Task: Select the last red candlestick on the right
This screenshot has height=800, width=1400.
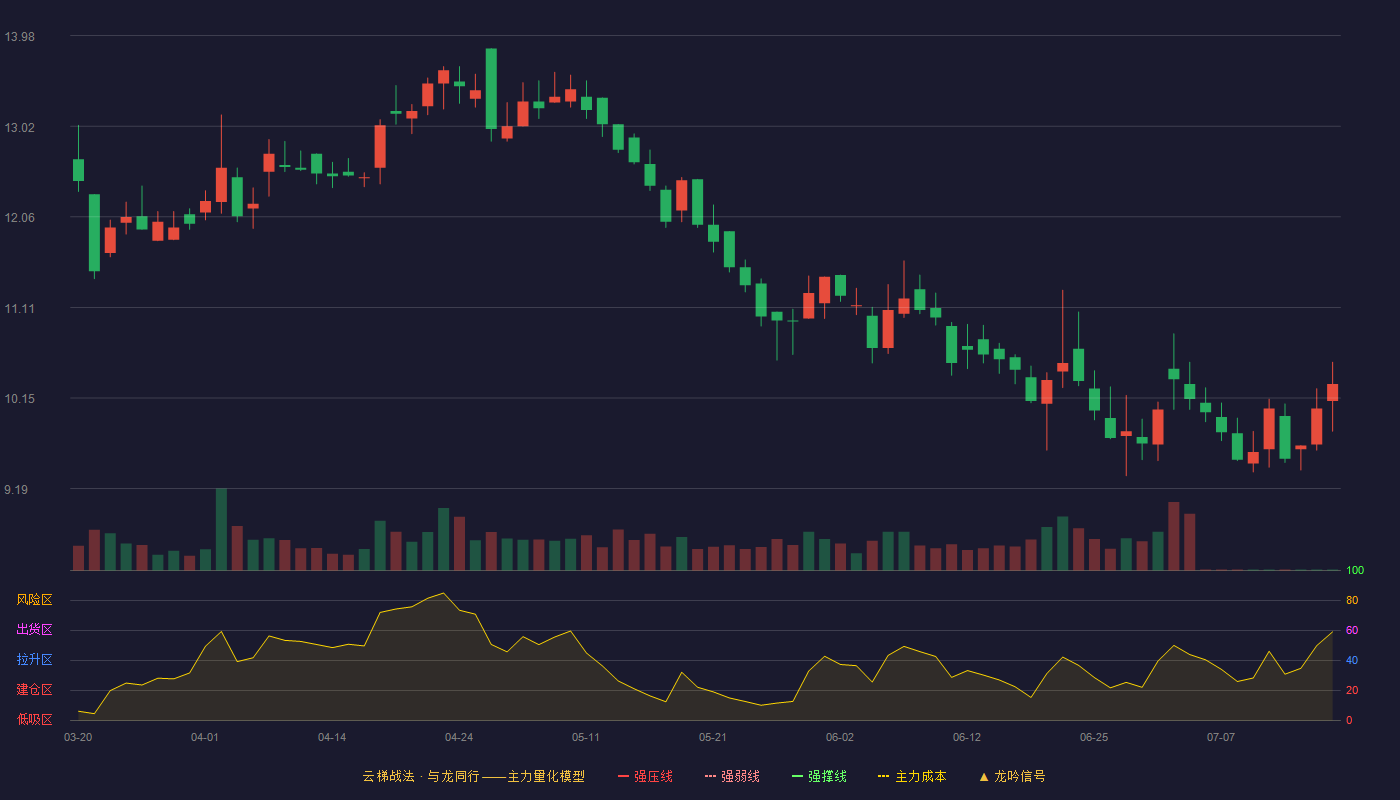Action: pyautogui.click(x=1332, y=392)
